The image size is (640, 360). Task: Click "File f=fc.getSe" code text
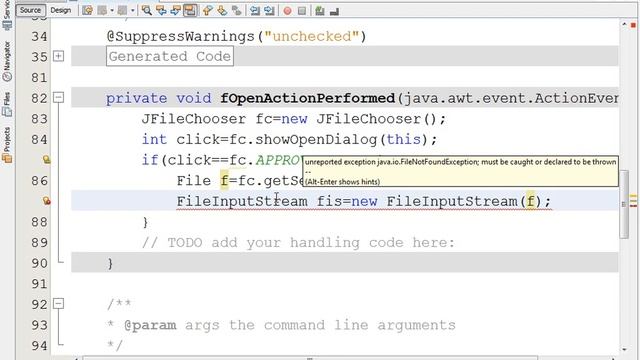240,180
